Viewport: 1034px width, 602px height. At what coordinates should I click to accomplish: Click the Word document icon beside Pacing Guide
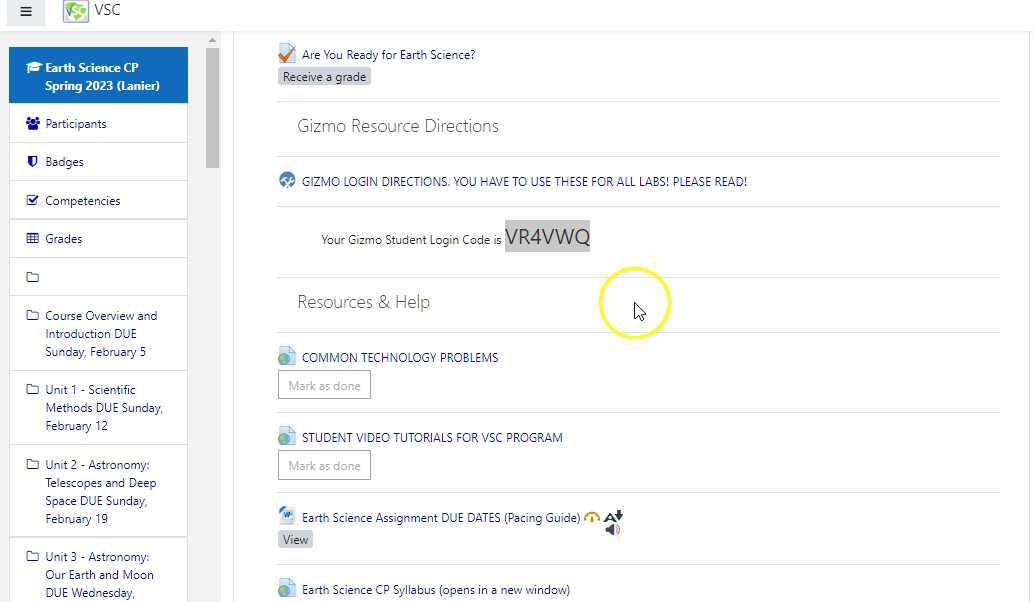(x=287, y=516)
